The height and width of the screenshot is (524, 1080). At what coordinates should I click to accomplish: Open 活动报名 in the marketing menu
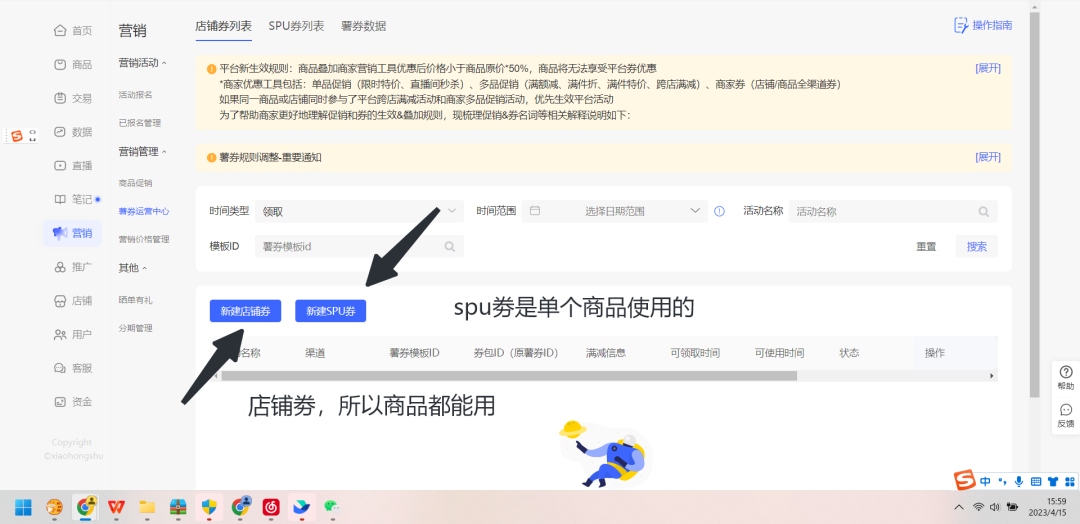(136, 95)
